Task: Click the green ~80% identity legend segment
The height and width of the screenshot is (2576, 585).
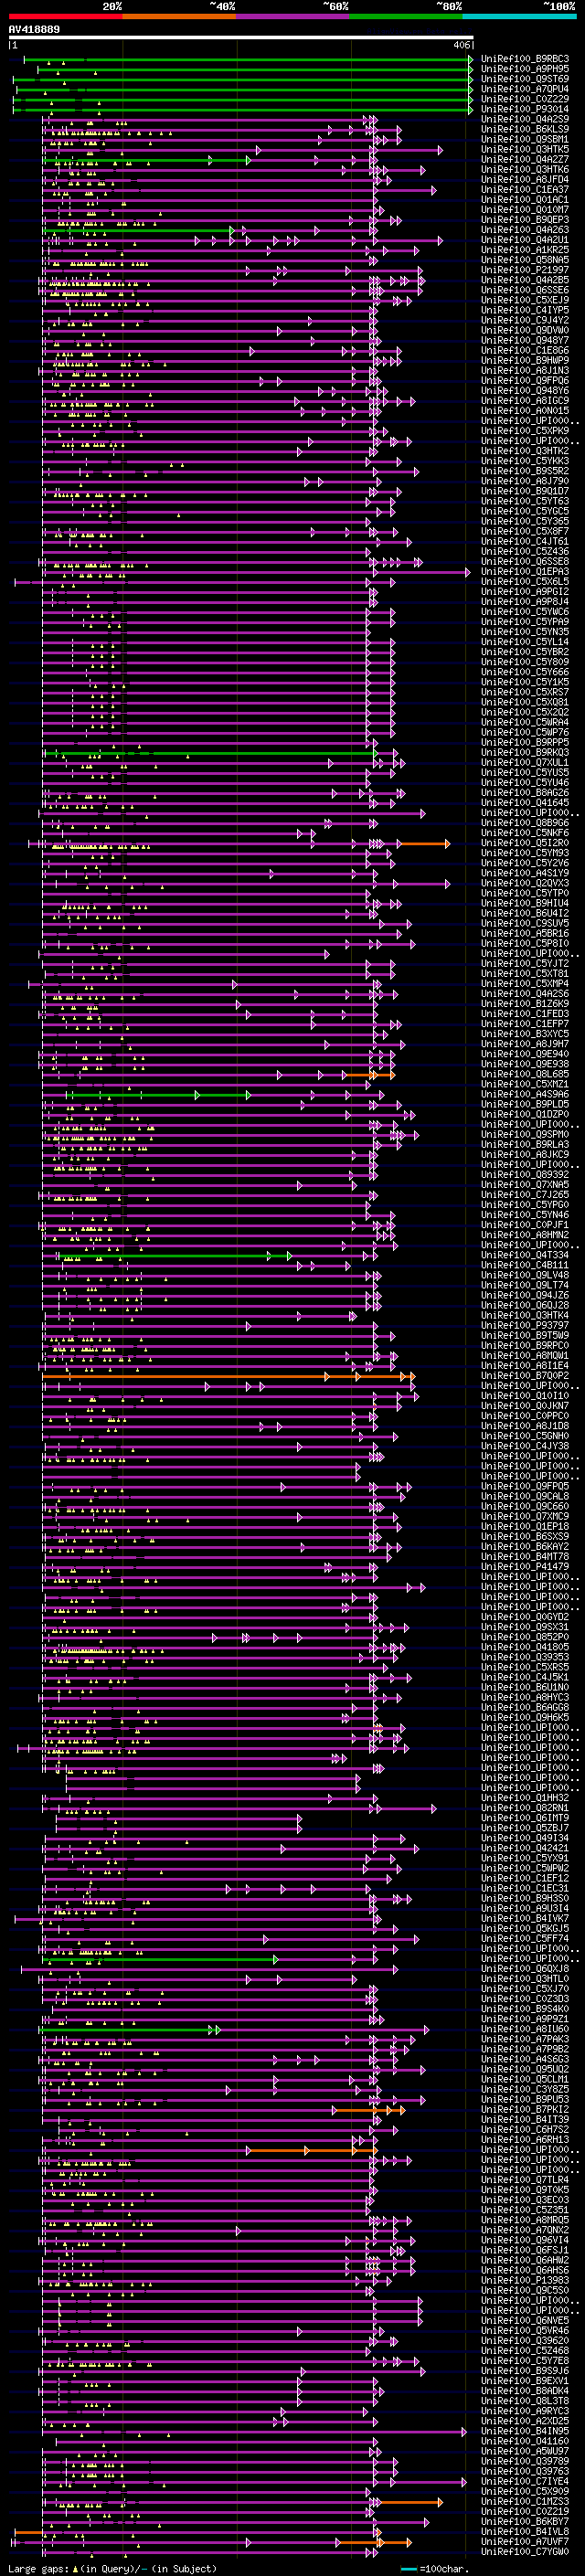Action: coord(406,16)
